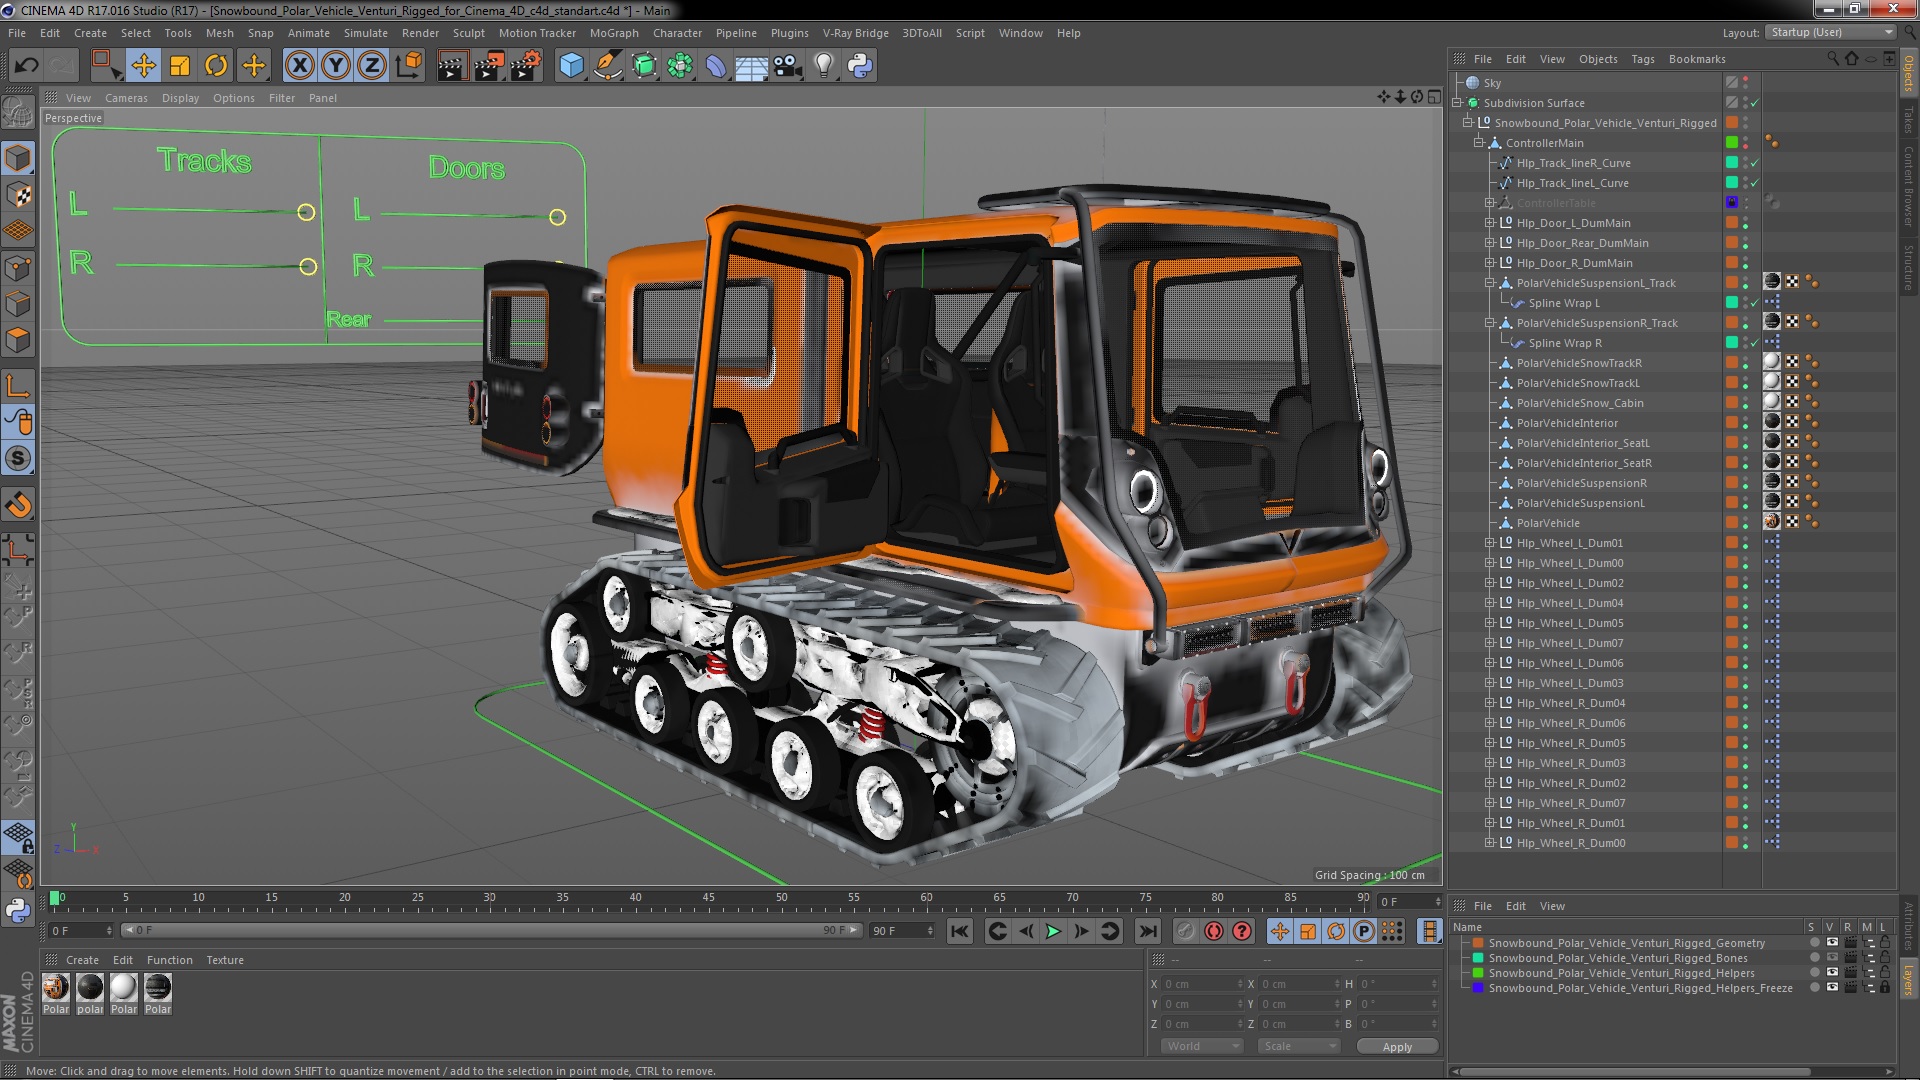The height and width of the screenshot is (1080, 1920).
Task: Click ControllerMain green layer color swatch
Action: coord(1732,143)
